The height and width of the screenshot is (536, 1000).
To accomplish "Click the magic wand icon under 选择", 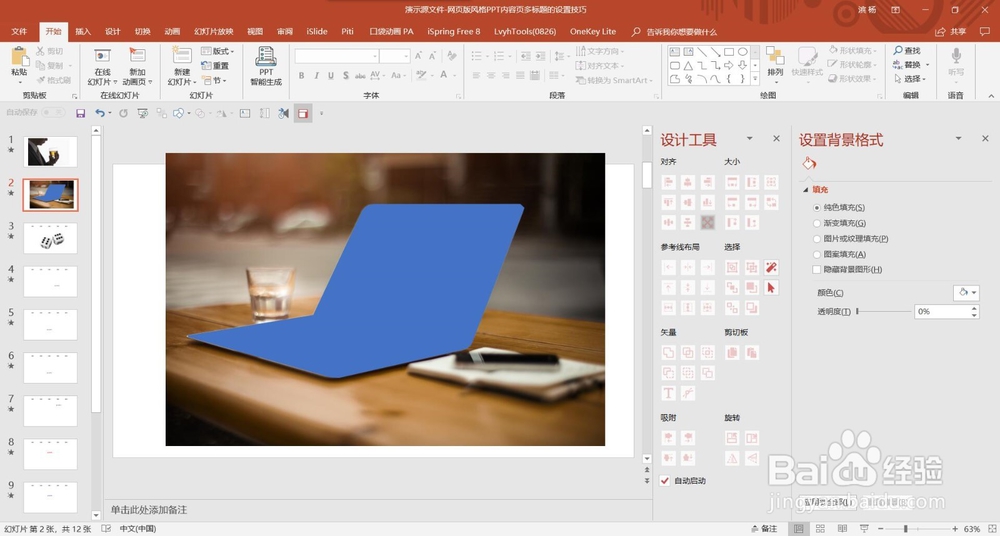I will click(771, 267).
